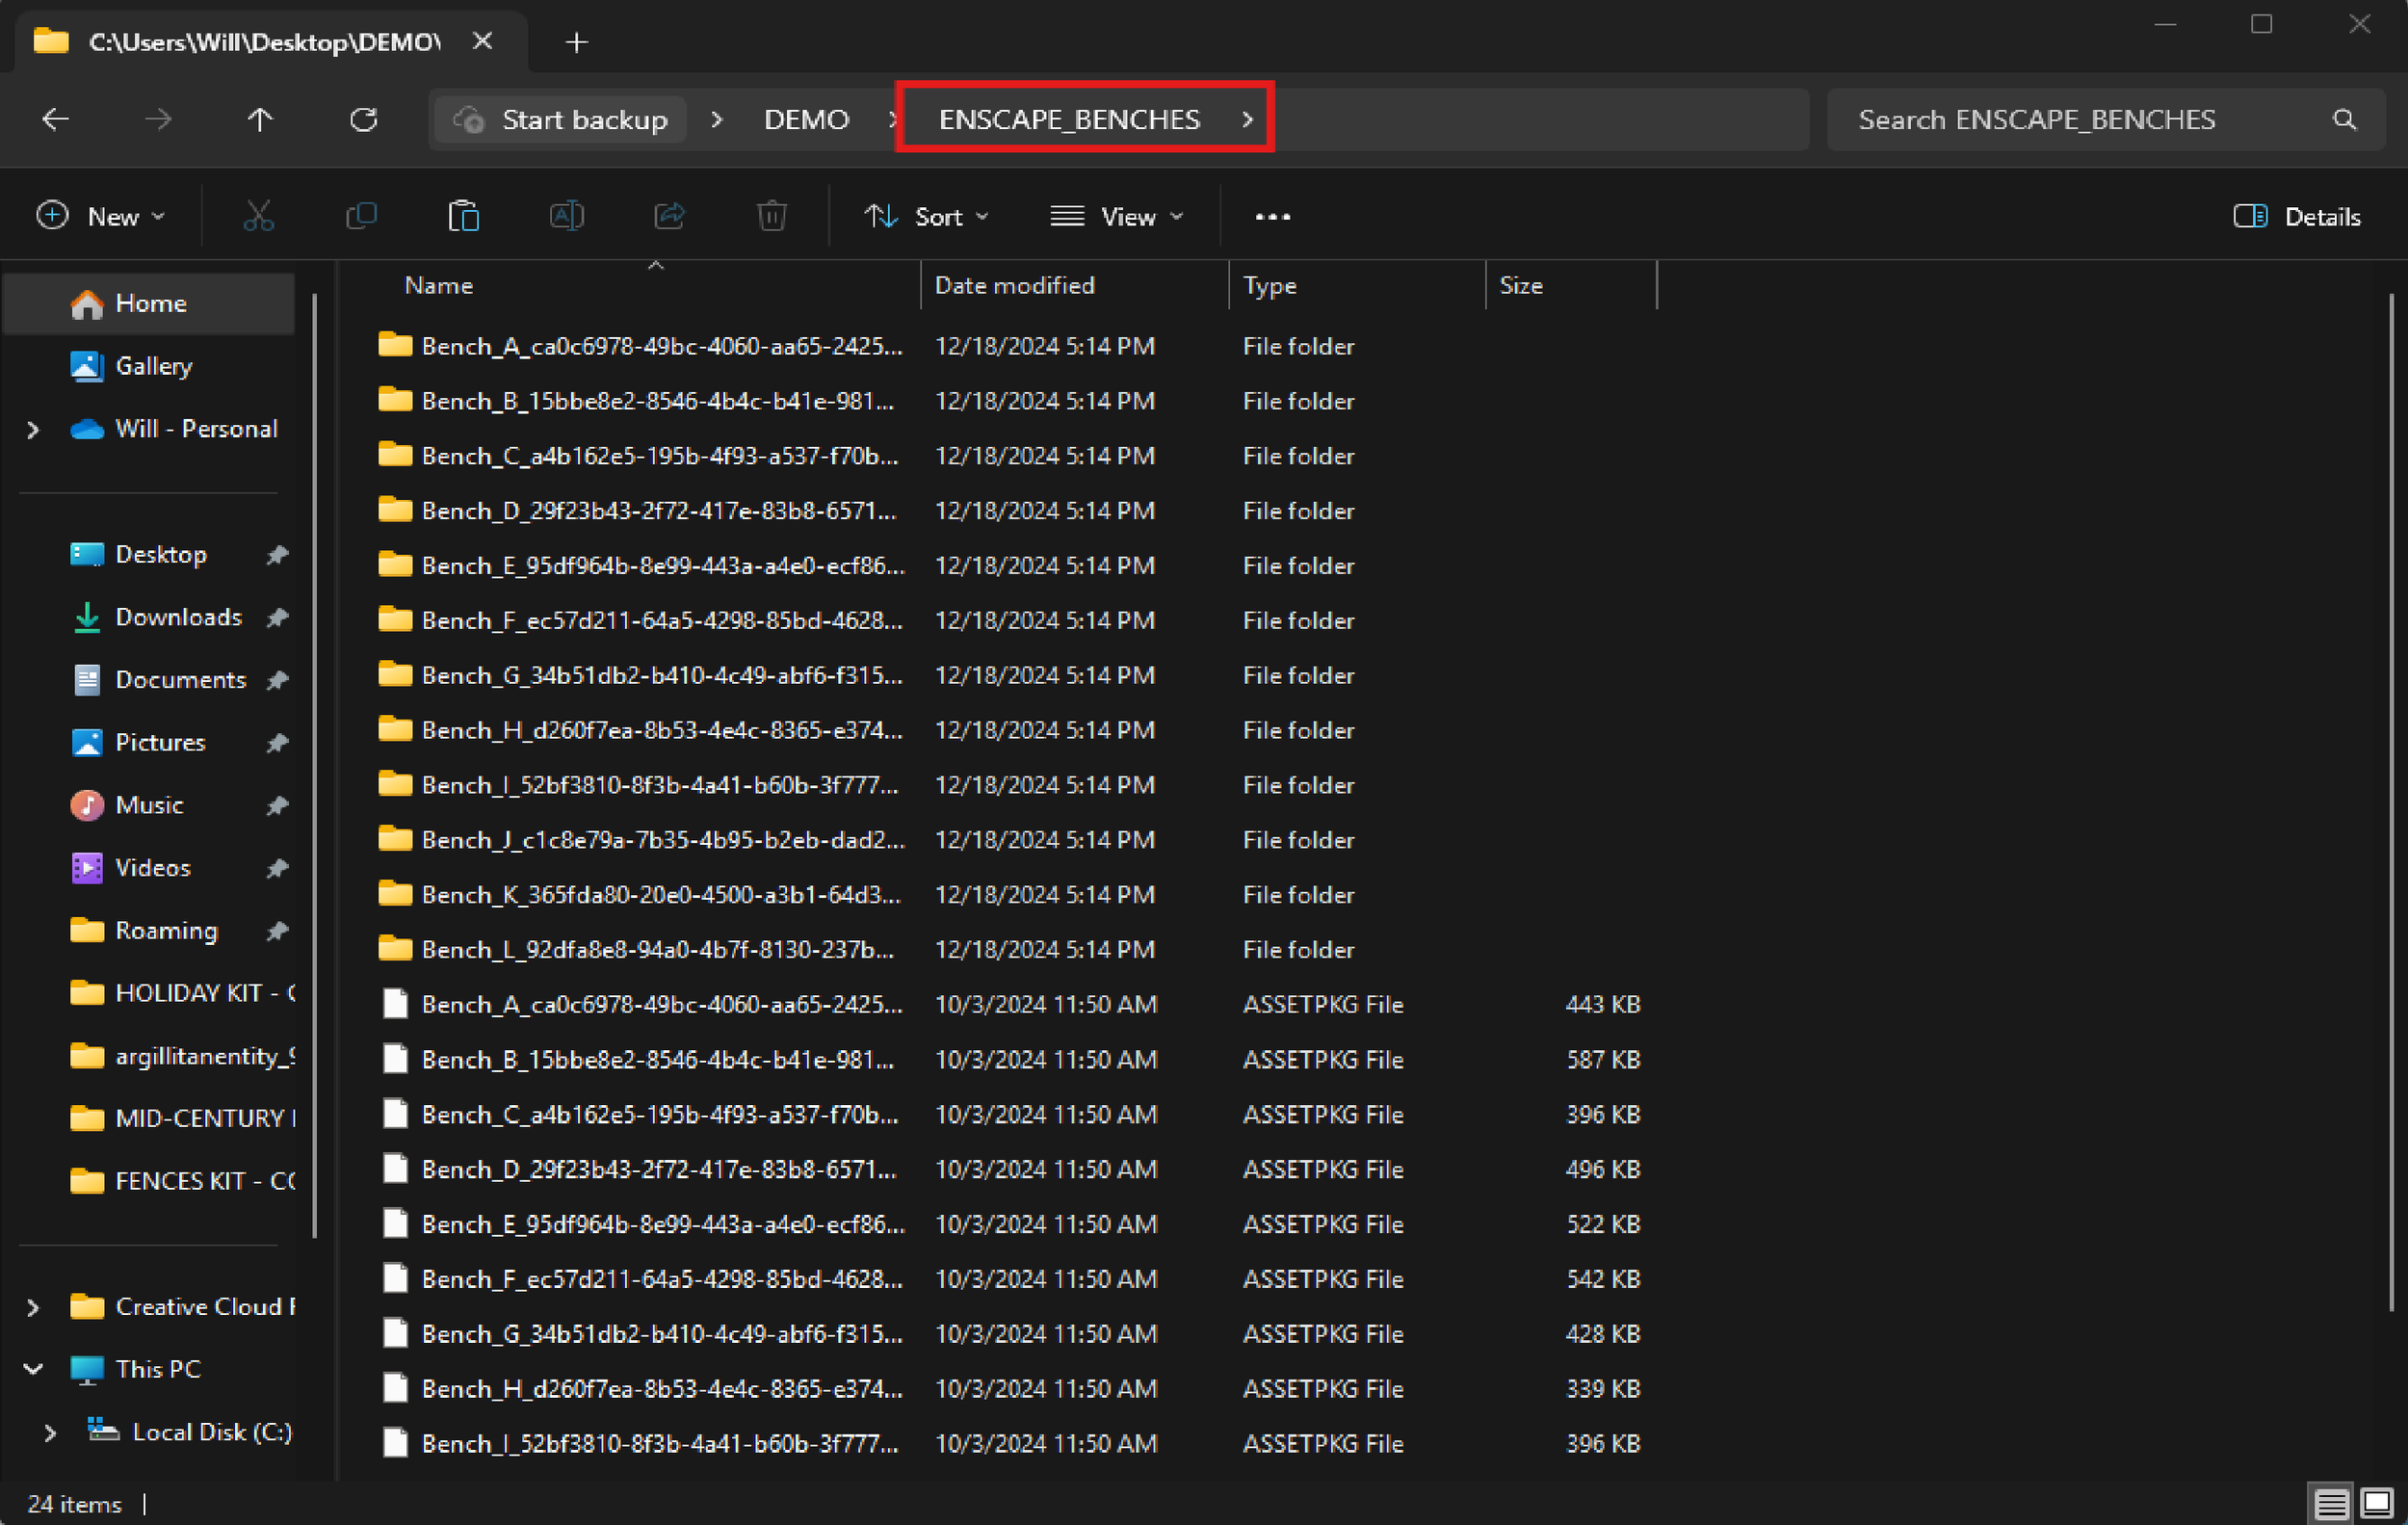Click the Copy icon in toolbar
Viewport: 2408px width, 1525px height.
point(361,216)
